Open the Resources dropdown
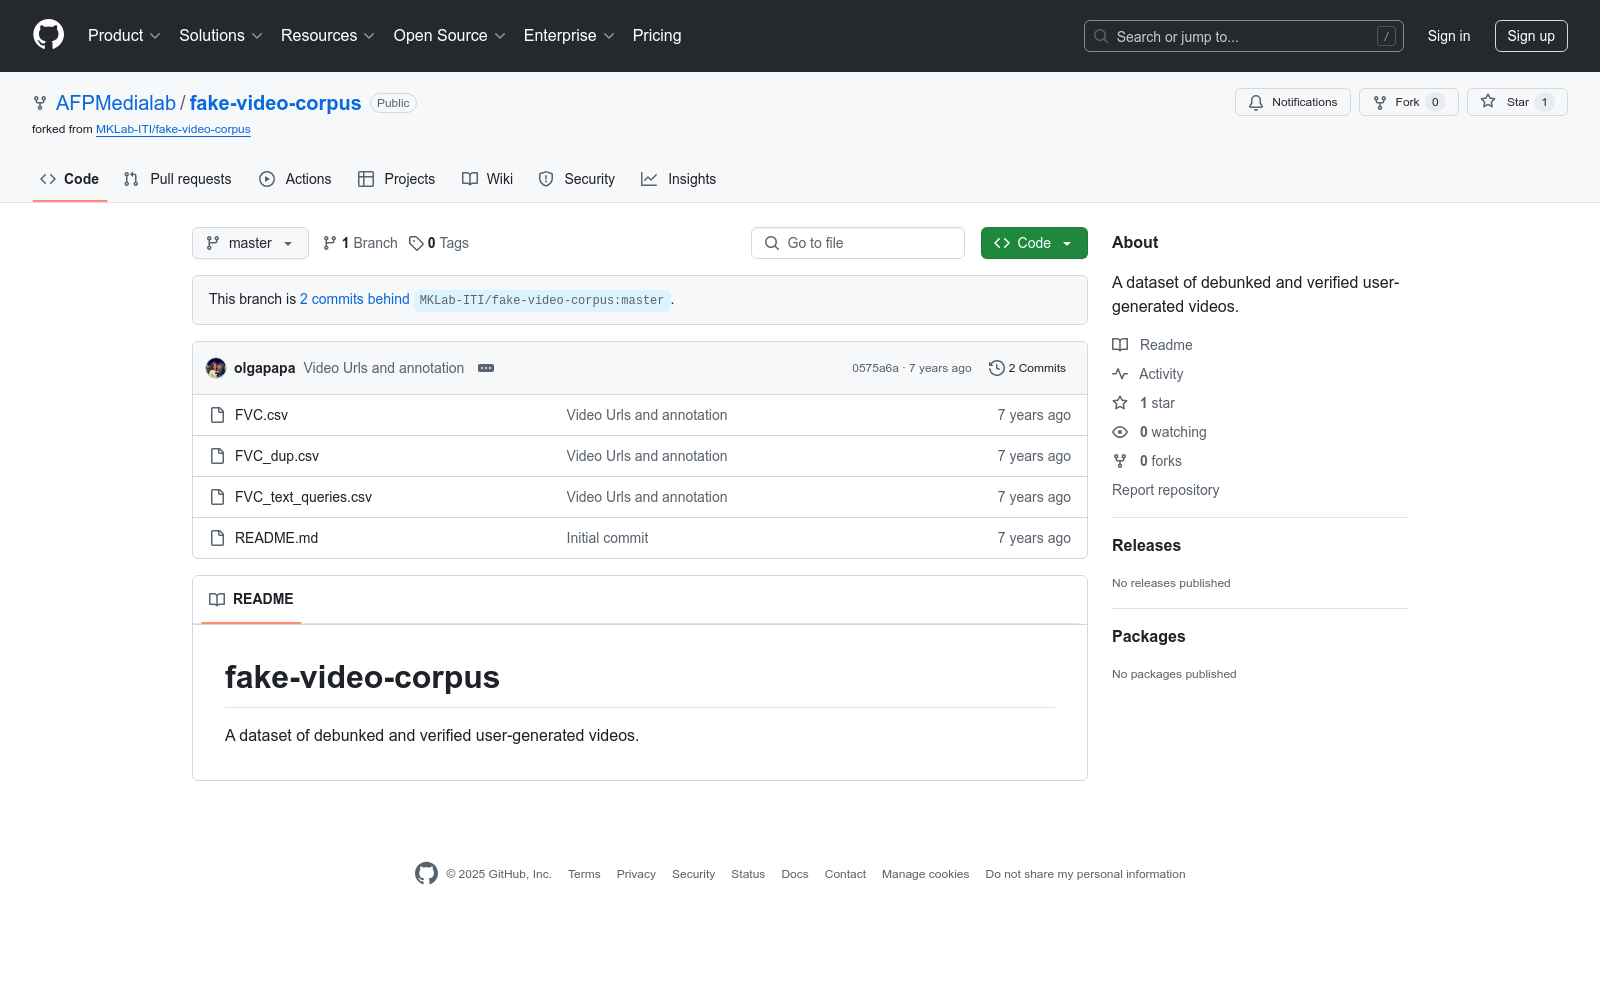 click(328, 36)
